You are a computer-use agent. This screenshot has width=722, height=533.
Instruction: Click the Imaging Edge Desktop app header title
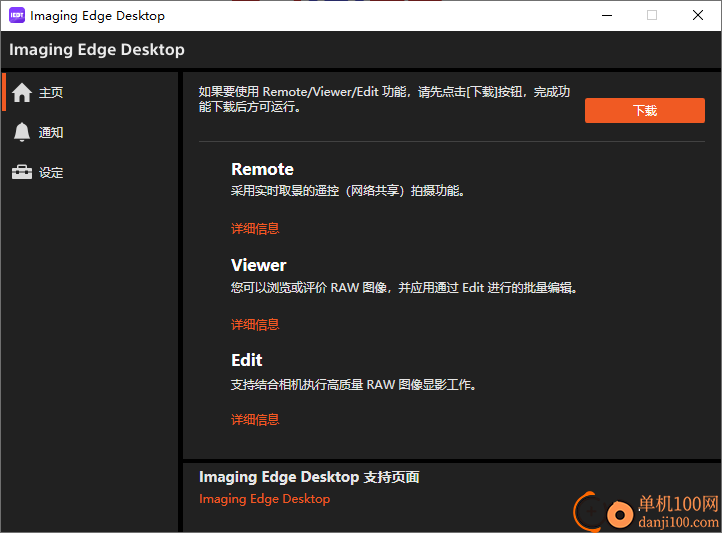pyautogui.click(x=97, y=49)
